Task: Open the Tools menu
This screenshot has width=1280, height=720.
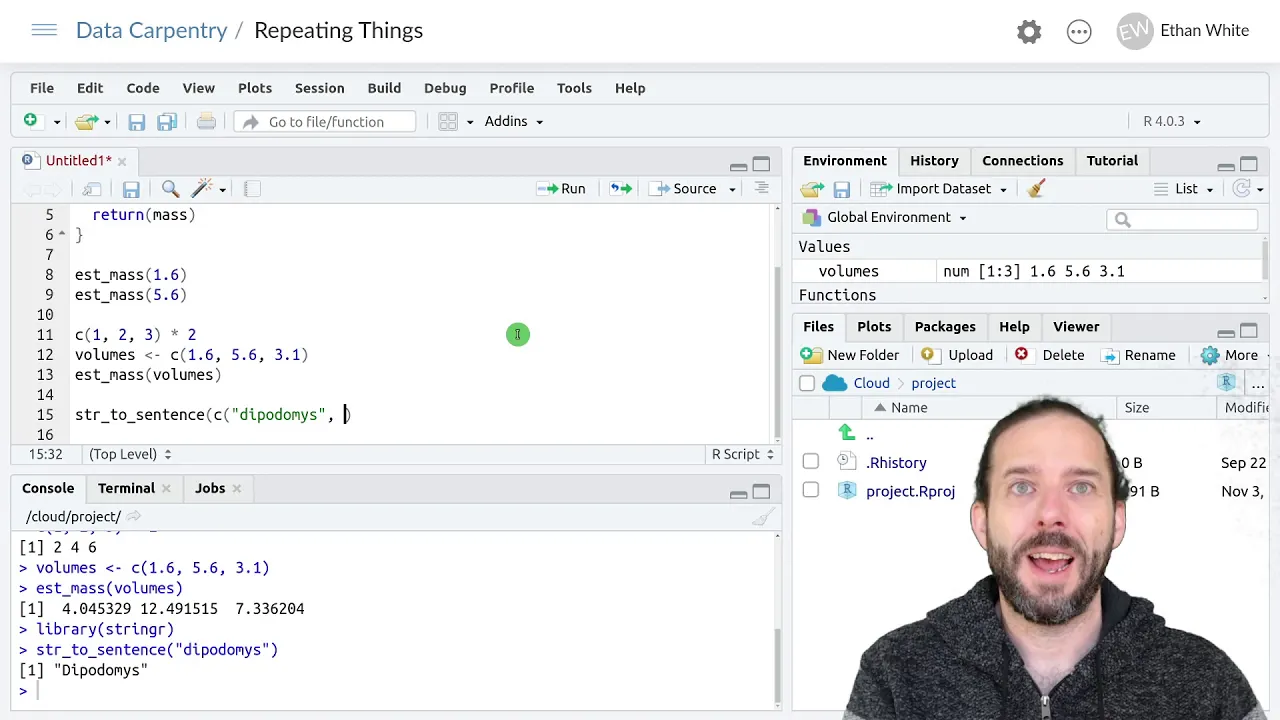Action: [574, 88]
